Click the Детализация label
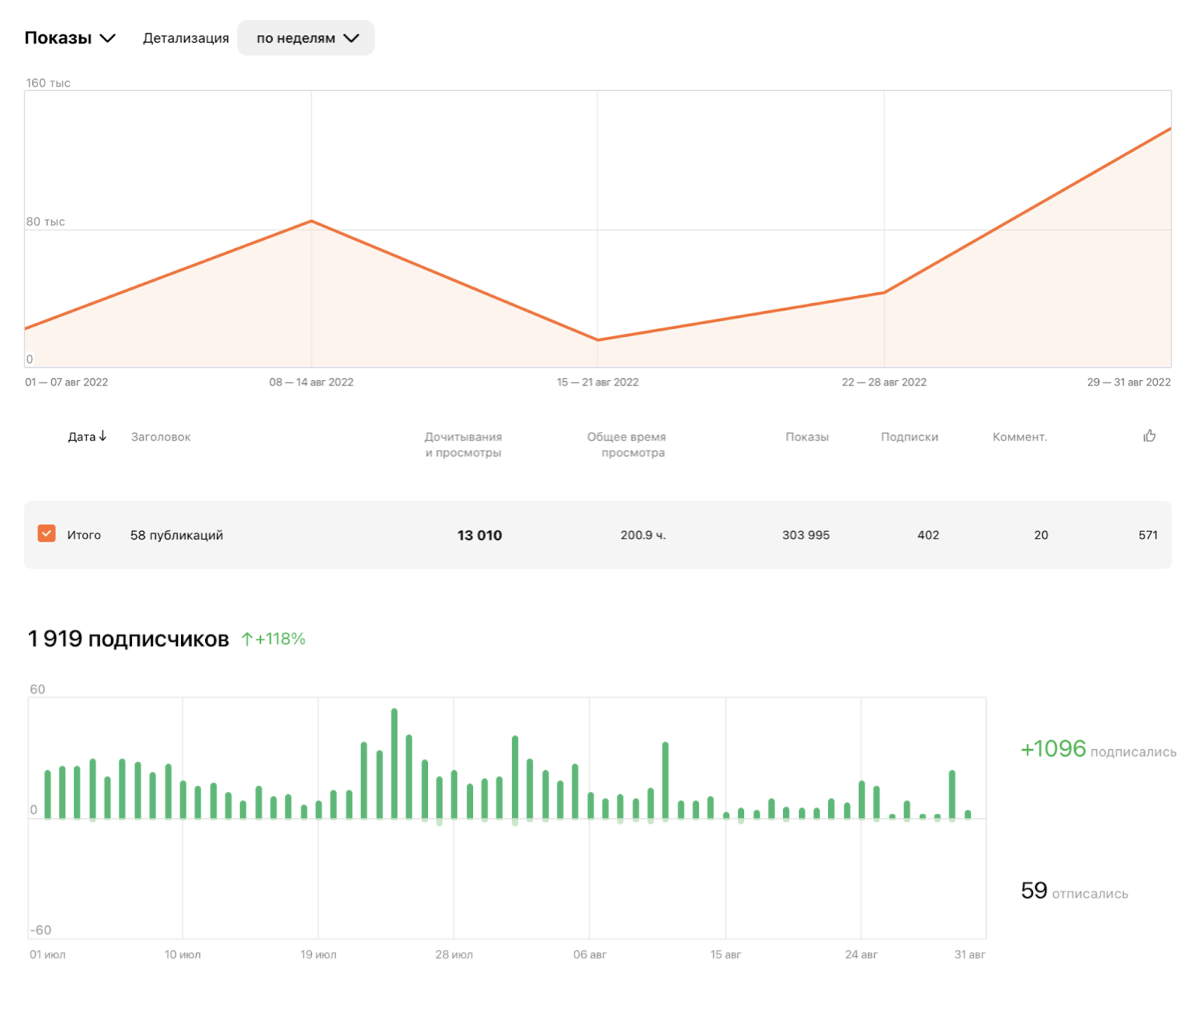This screenshot has height=1016, width=1178. click(x=186, y=38)
